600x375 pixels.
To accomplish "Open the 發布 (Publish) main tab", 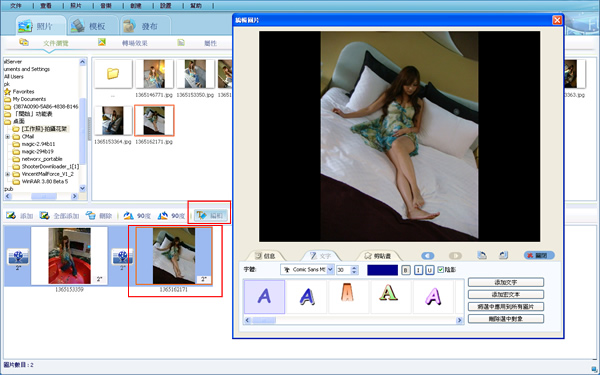I will point(145,26).
